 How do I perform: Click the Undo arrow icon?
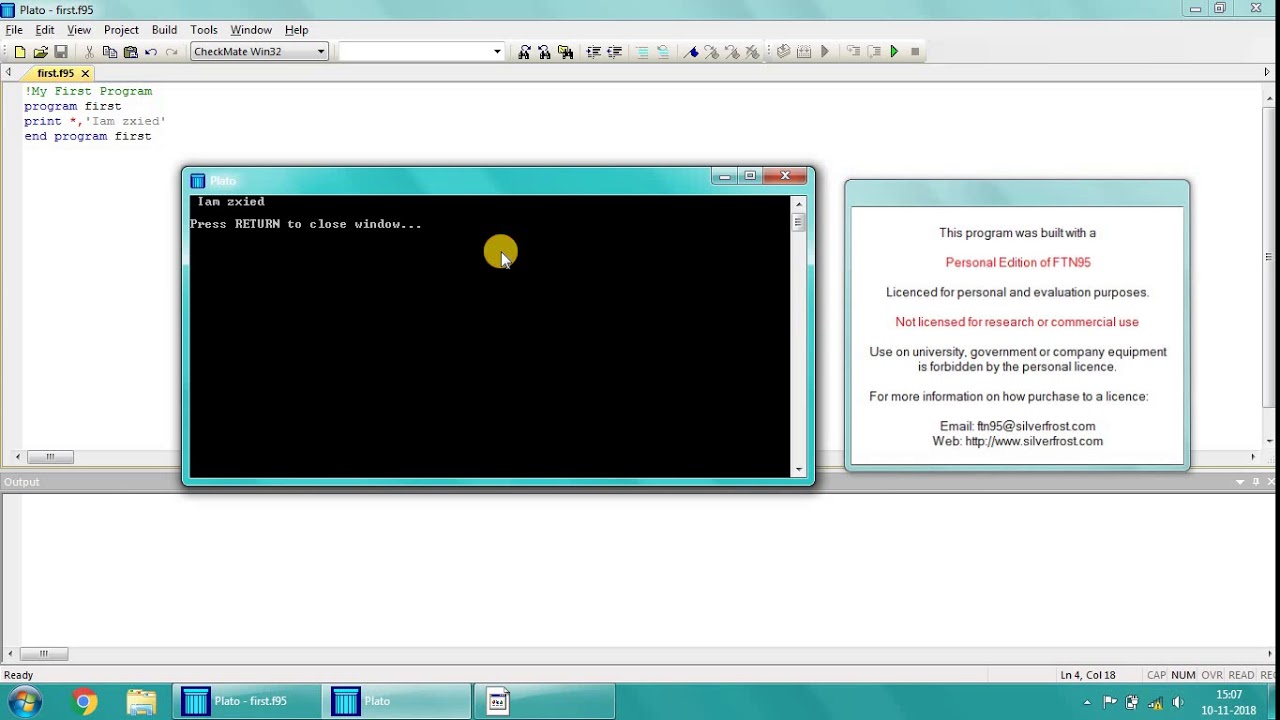151,52
